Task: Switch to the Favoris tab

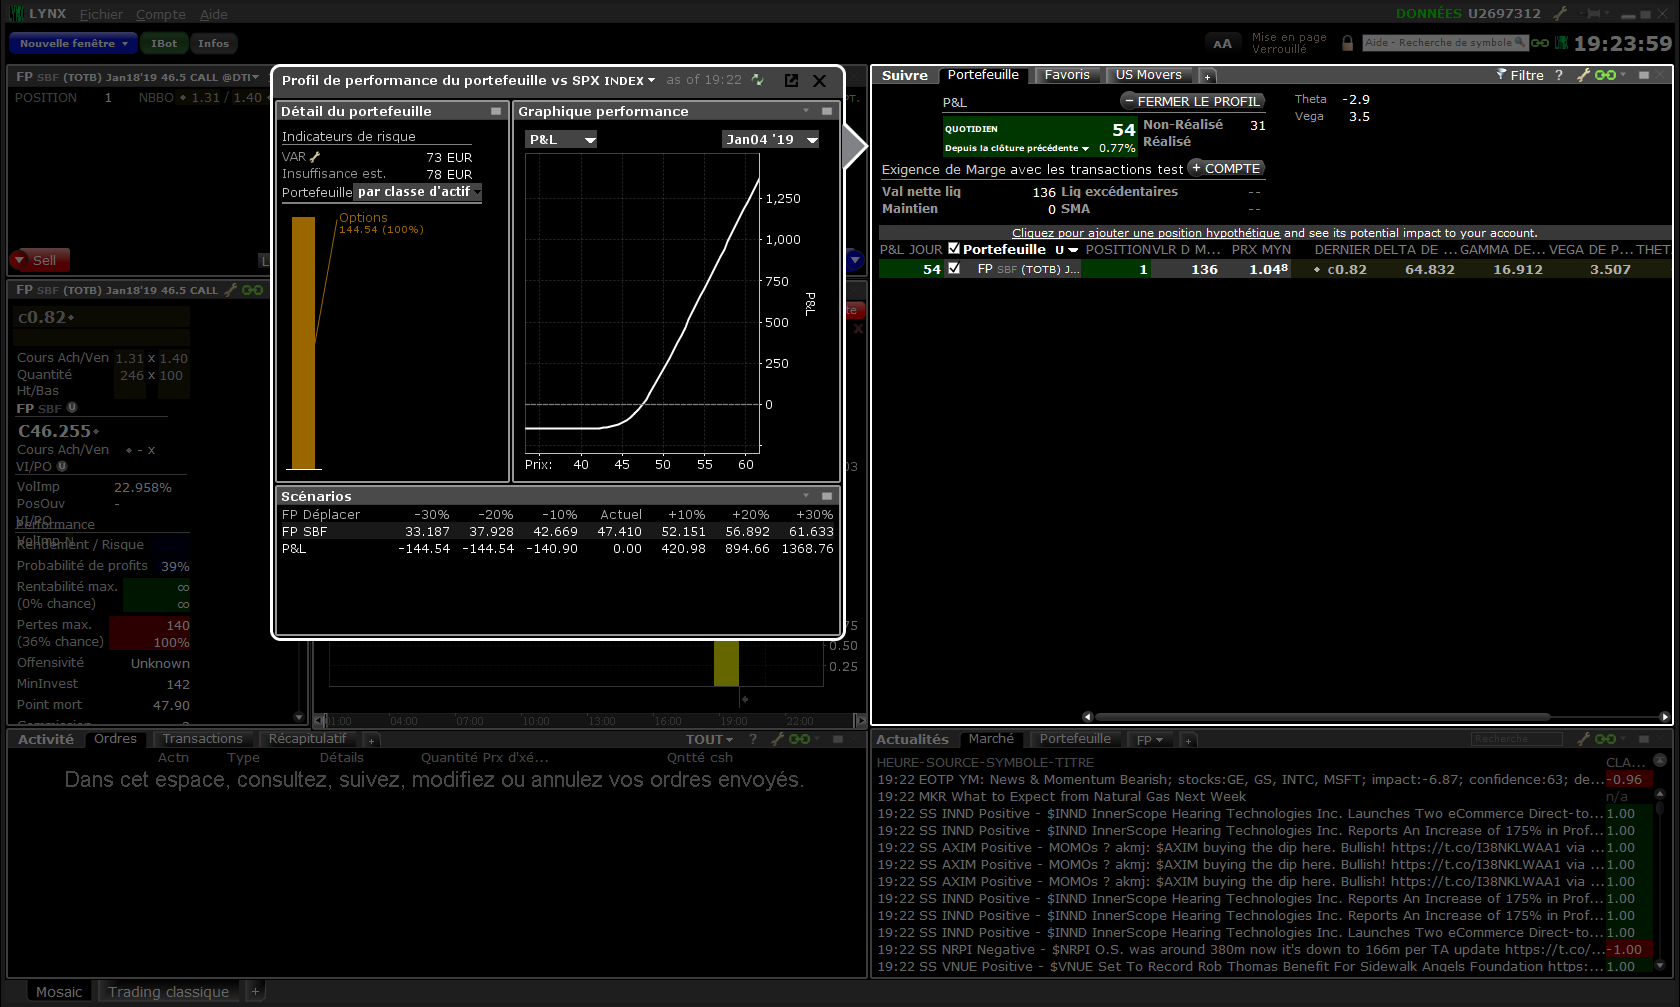Action: (1066, 75)
